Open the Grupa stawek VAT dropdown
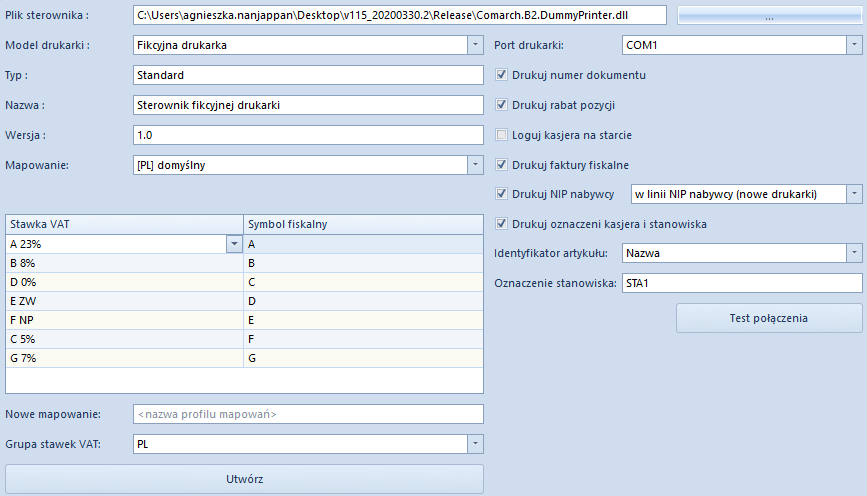 point(475,444)
